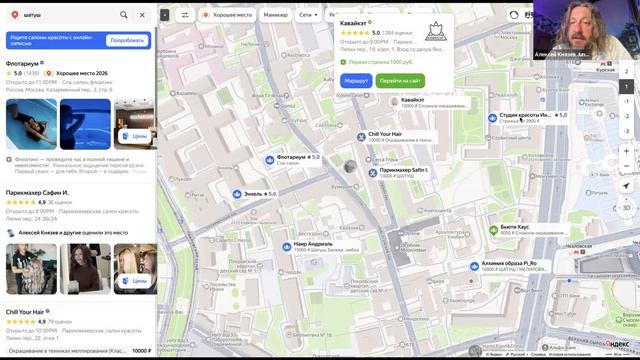
Task: Click the Кавайкэт logo in popup
Action: [436, 31]
